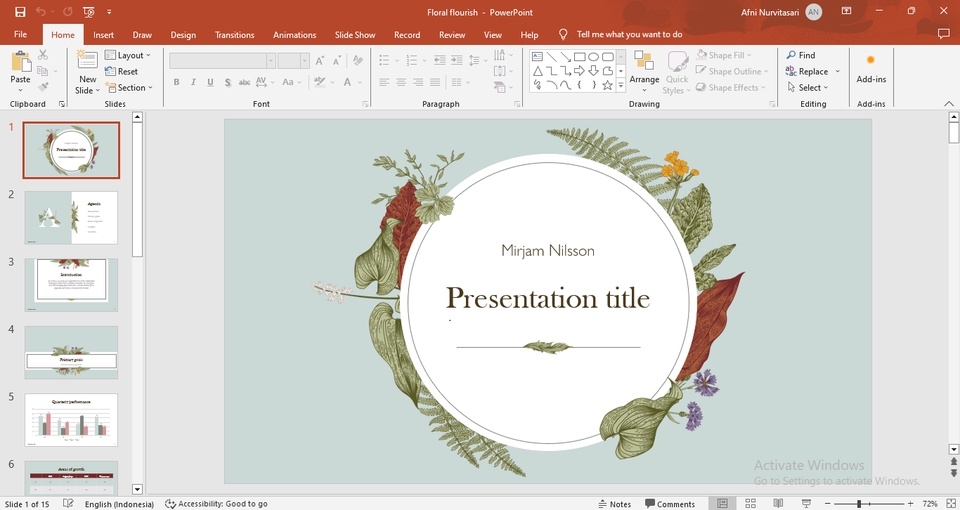The height and width of the screenshot is (510, 960).
Task: Open the File tab
Action: tap(20, 34)
